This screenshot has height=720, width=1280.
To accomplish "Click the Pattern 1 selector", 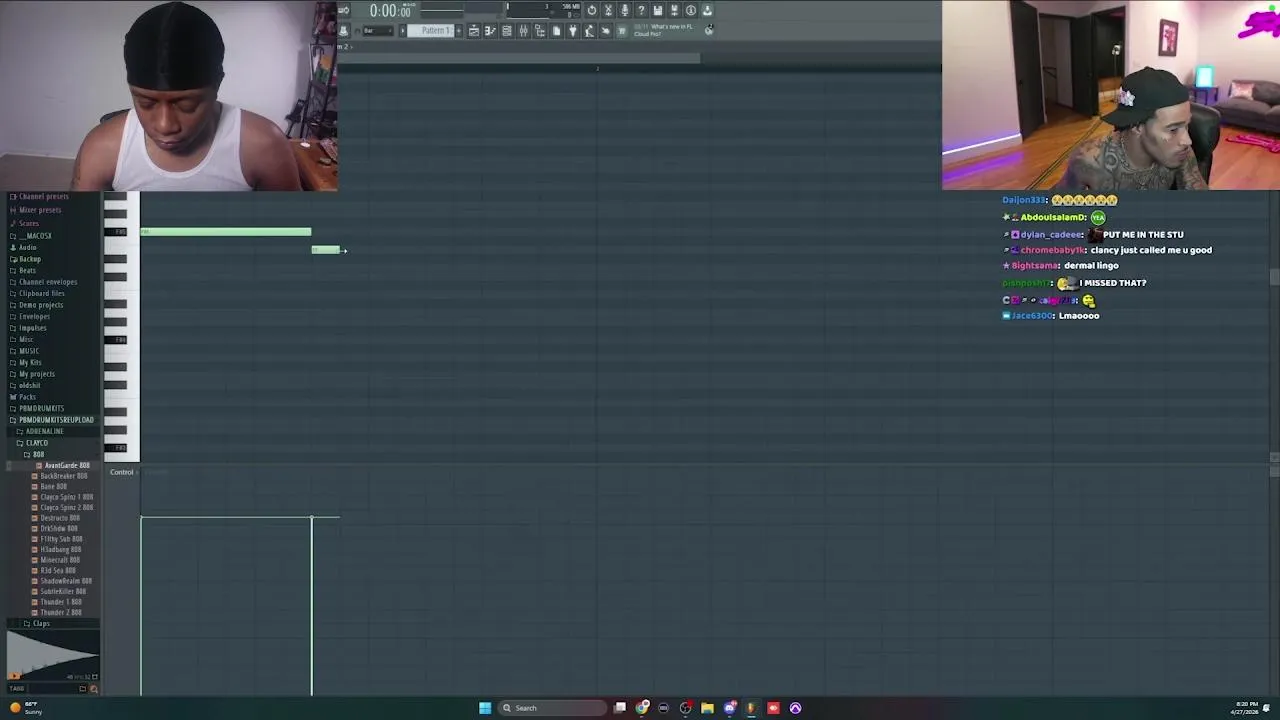I will coord(431,31).
